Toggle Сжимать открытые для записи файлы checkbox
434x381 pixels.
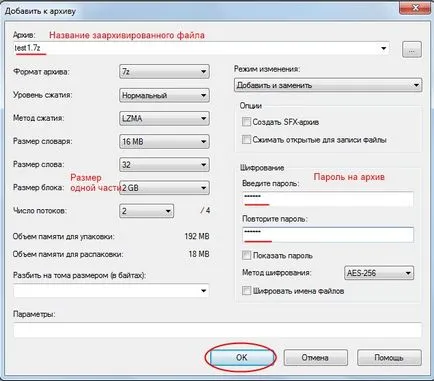(246, 139)
